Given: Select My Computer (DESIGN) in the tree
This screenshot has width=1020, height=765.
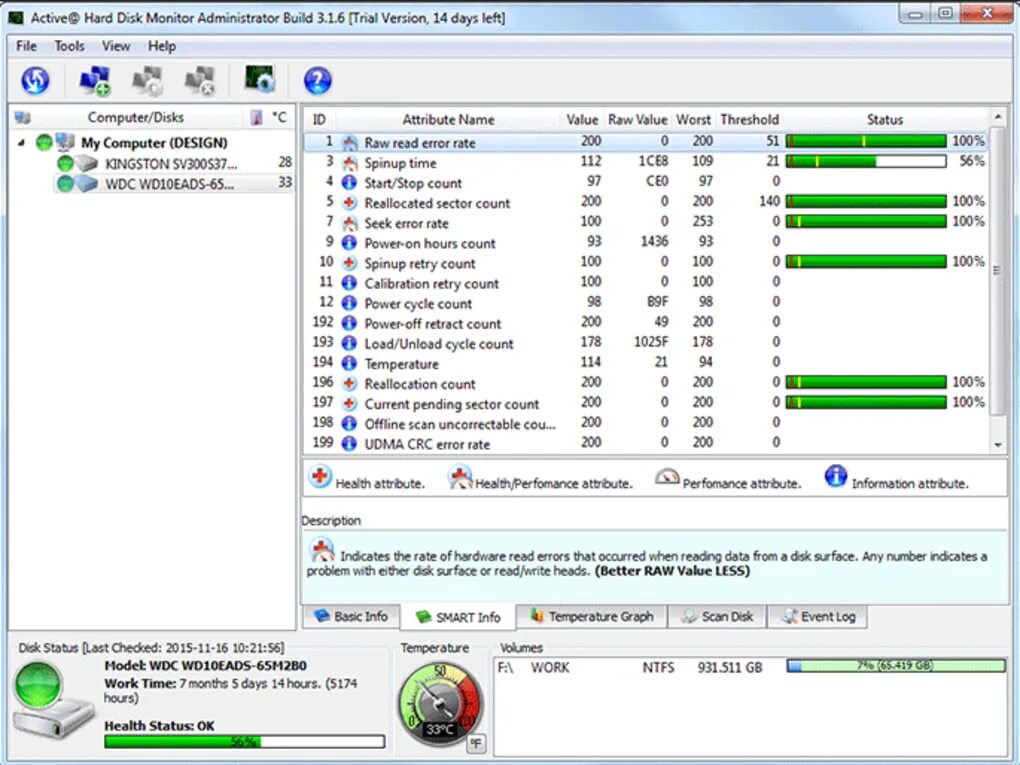Looking at the screenshot, I should click(x=154, y=142).
